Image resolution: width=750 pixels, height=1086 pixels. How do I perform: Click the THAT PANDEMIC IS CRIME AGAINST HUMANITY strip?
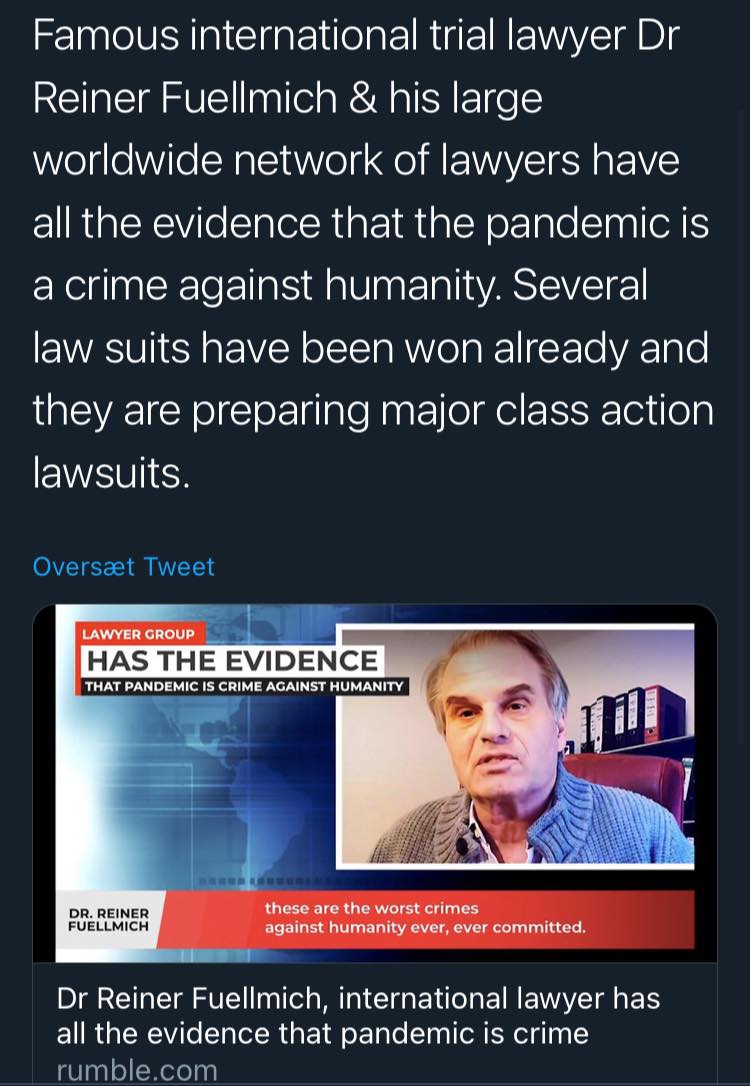pos(243,687)
